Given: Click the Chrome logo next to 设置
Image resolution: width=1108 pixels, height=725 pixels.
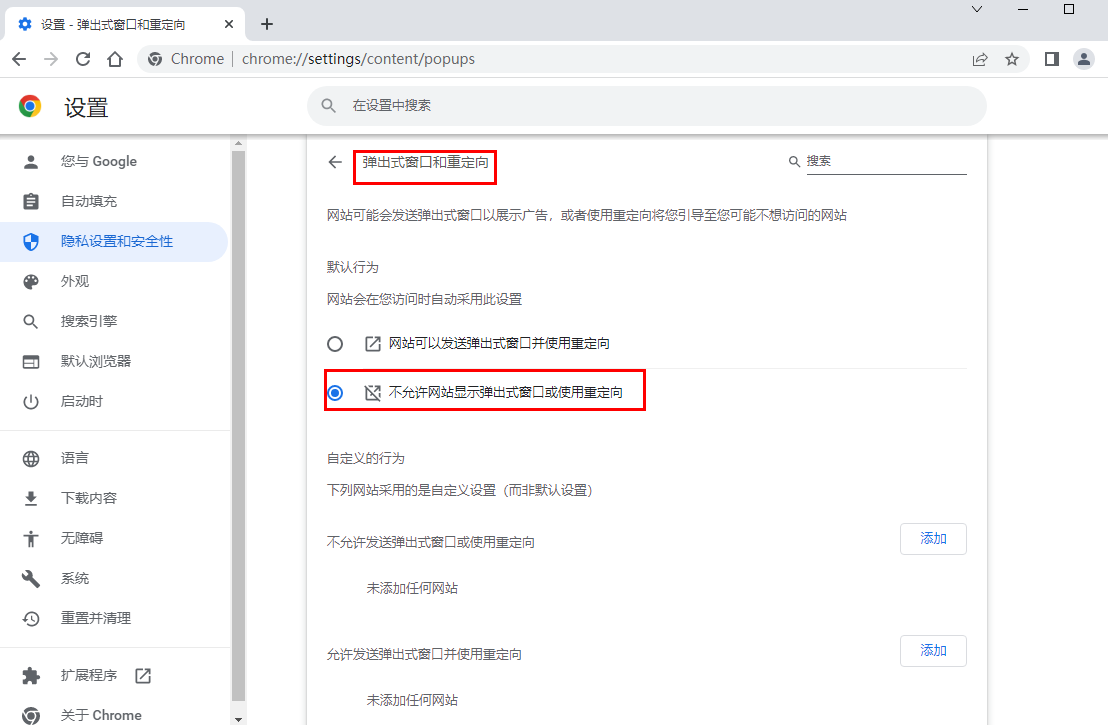Looking at the screenshot, I should (30, 106).
